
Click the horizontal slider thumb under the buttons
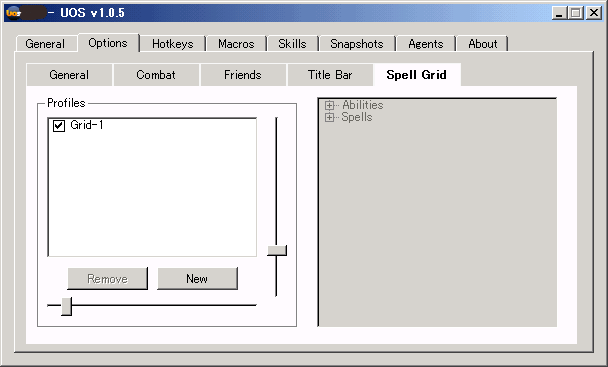(x=67, y=306)
